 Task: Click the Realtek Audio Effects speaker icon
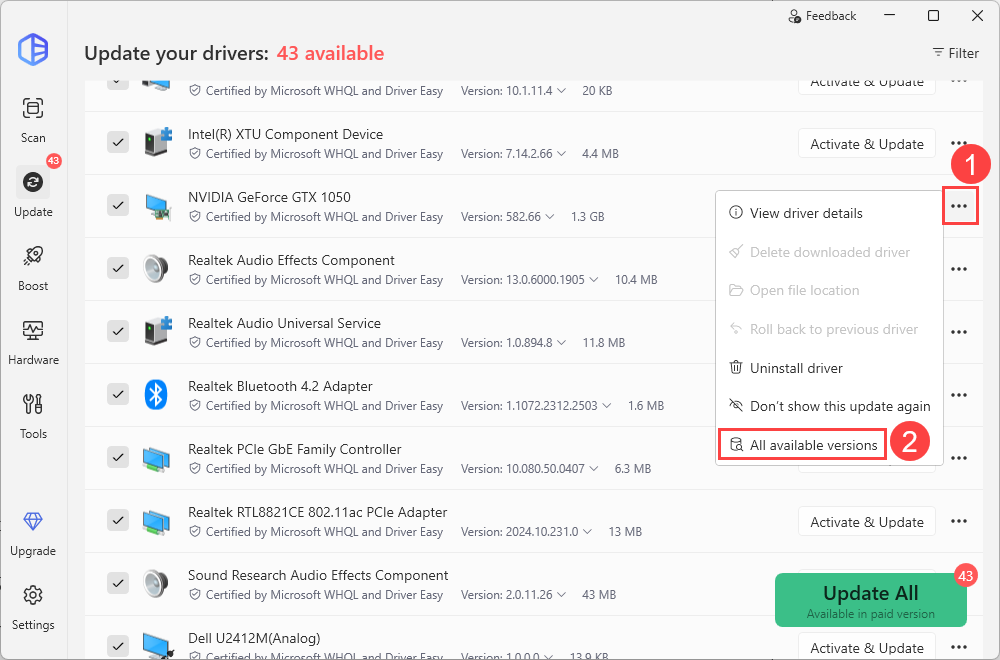click(156, 268)
